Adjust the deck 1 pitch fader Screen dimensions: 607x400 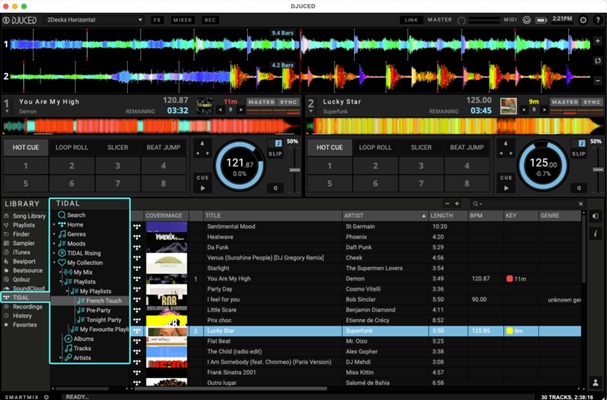pos(295,170)
